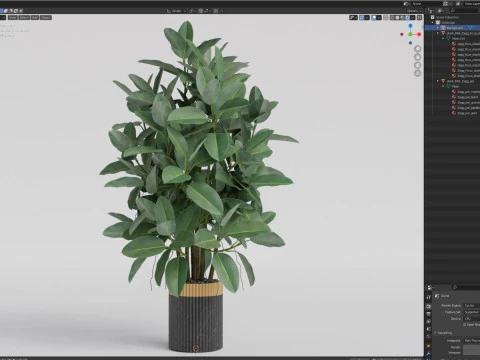The image size is (480, 360).
Task: Open the overlays settings dropdown arrow
Action: (x=379, y=17)
